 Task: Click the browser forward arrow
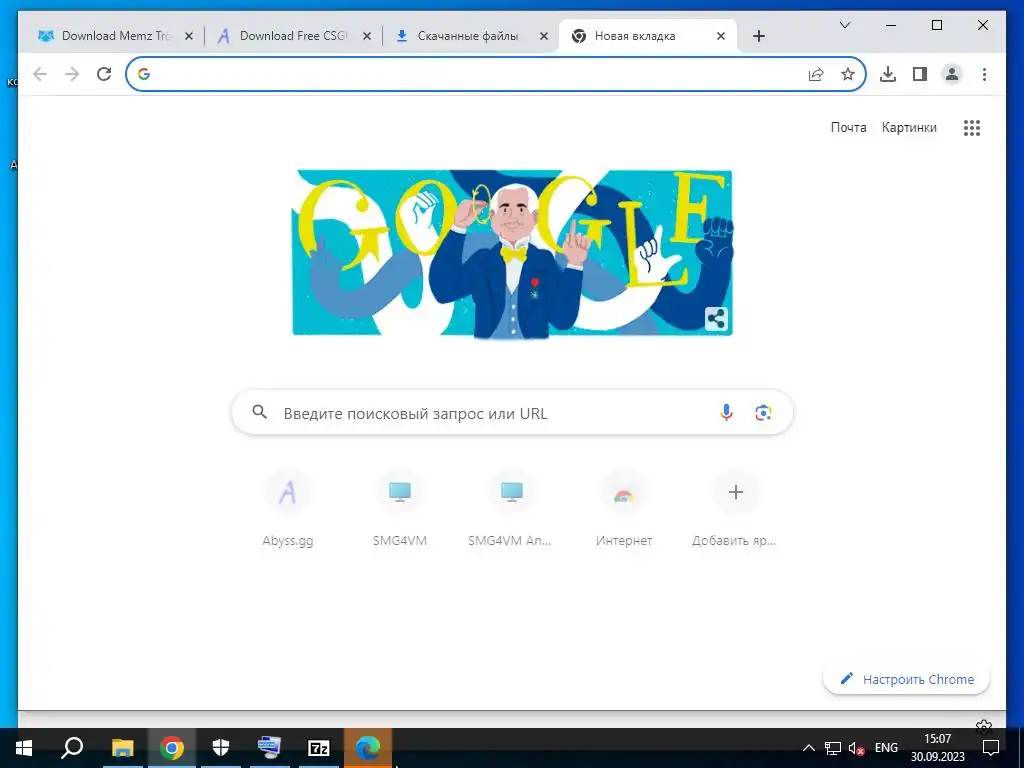[72, 74]
